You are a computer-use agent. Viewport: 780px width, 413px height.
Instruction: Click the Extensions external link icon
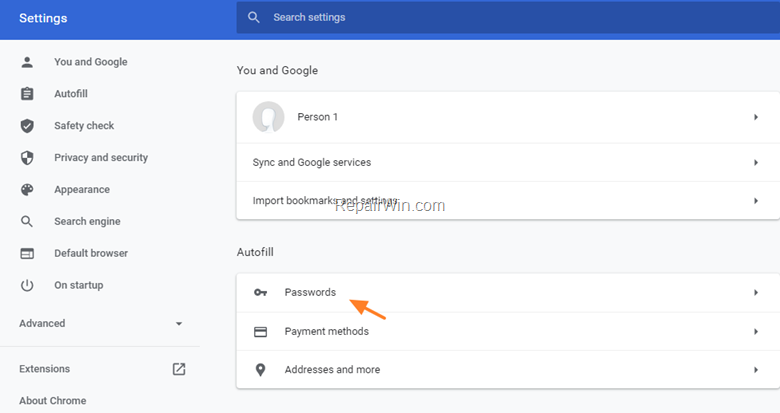click(x=179, y=369)
